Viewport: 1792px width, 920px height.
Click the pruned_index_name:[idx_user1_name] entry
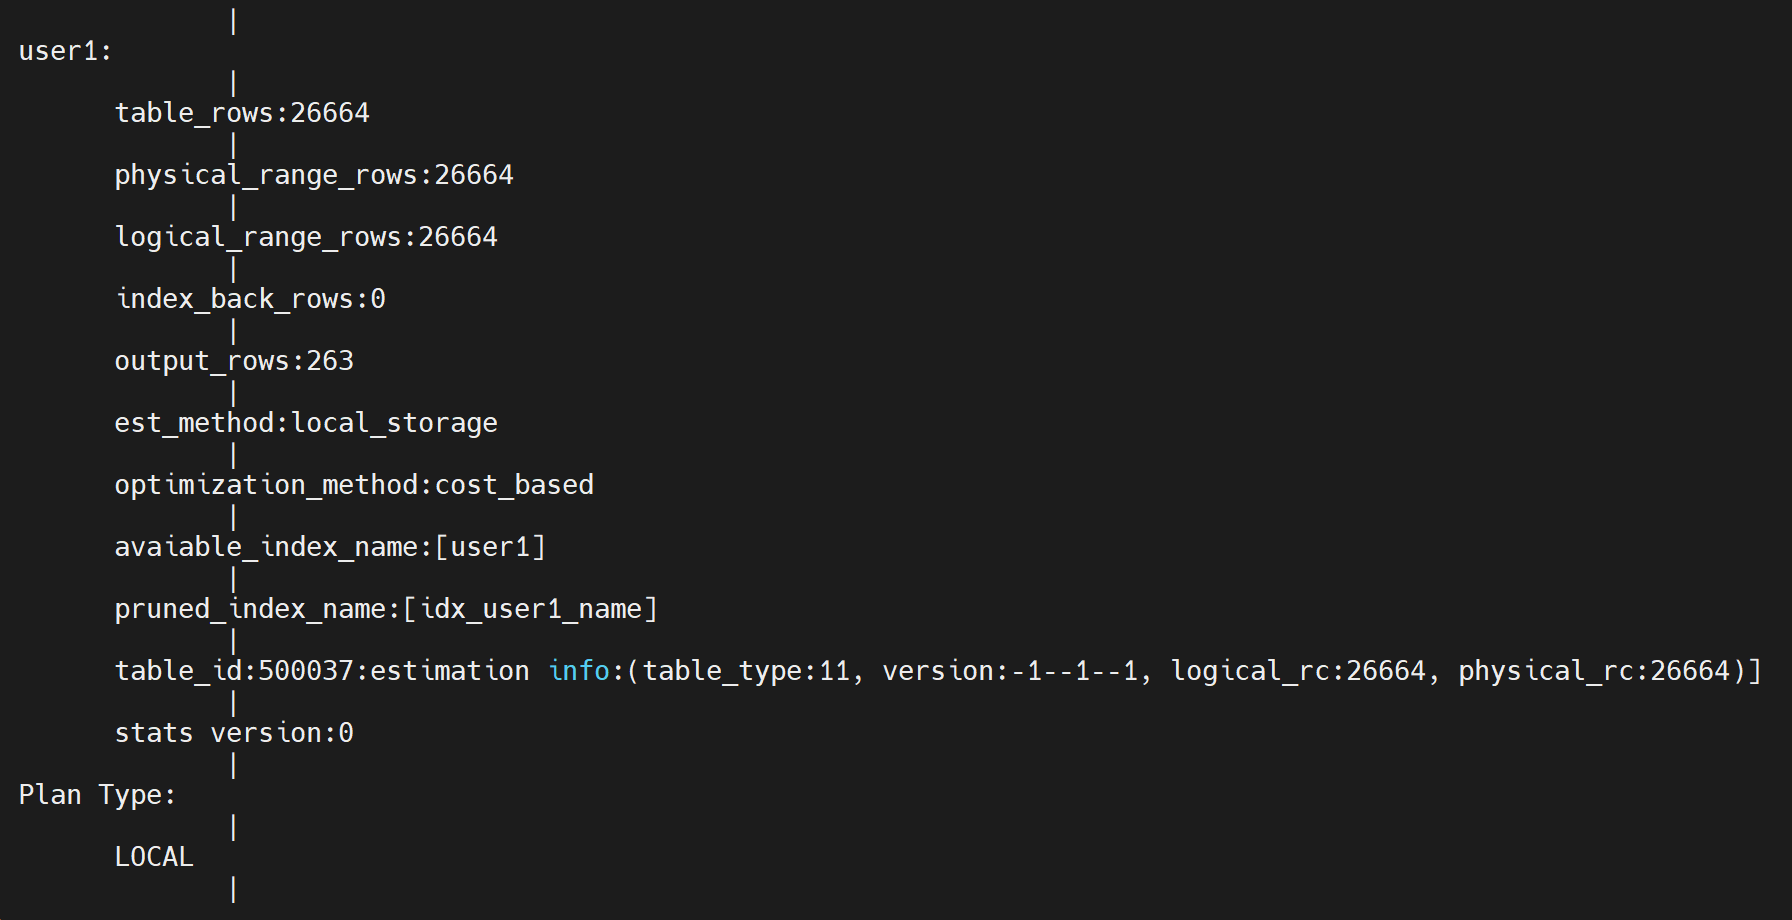(x=386, y=609)
